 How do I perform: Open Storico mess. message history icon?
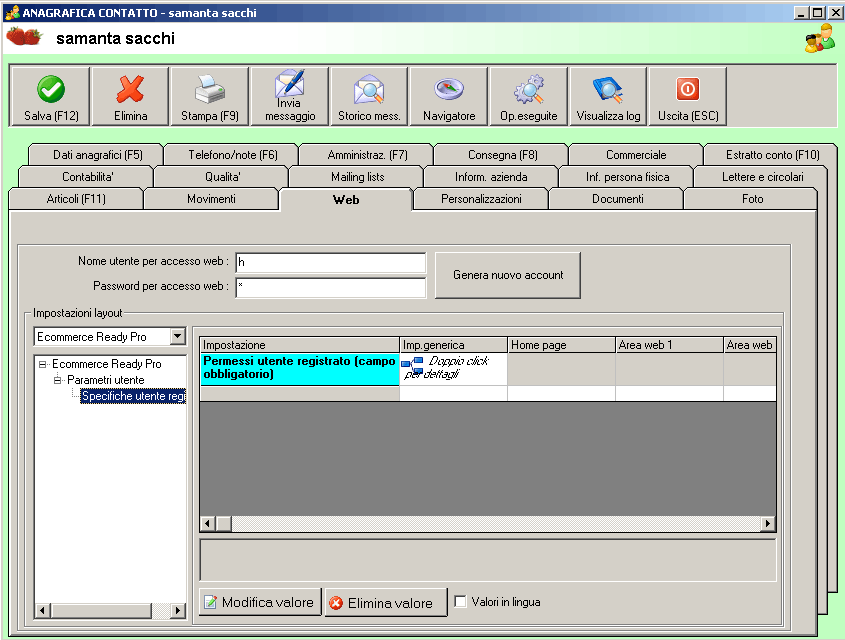tap(368, 90)
